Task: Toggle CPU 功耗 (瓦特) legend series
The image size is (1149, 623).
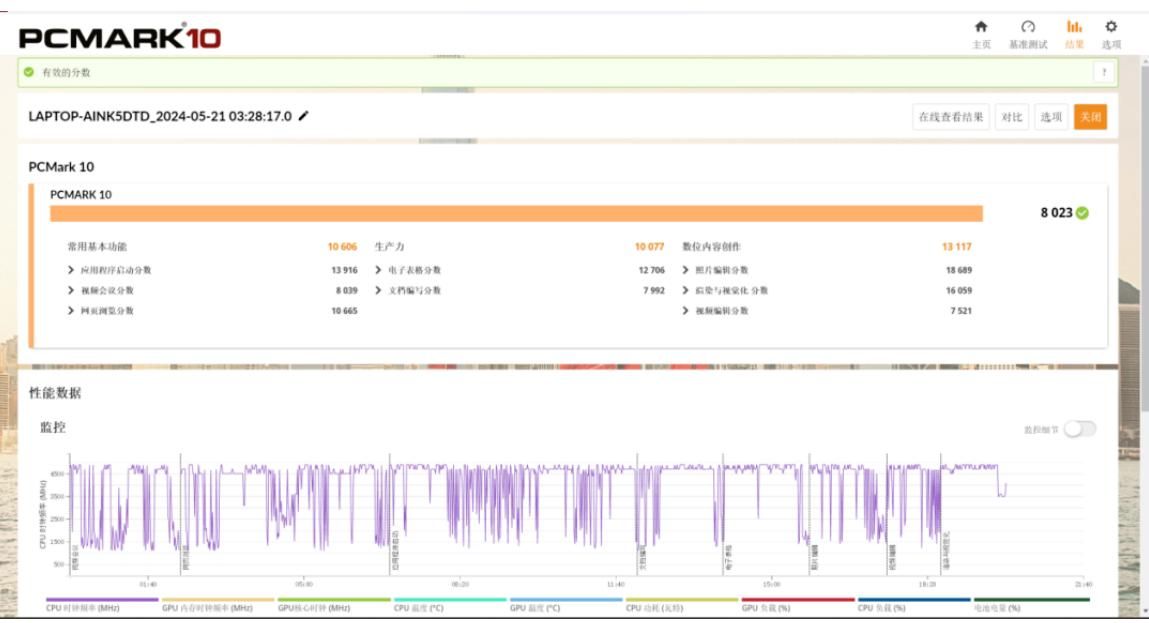Action: (681, 605)
